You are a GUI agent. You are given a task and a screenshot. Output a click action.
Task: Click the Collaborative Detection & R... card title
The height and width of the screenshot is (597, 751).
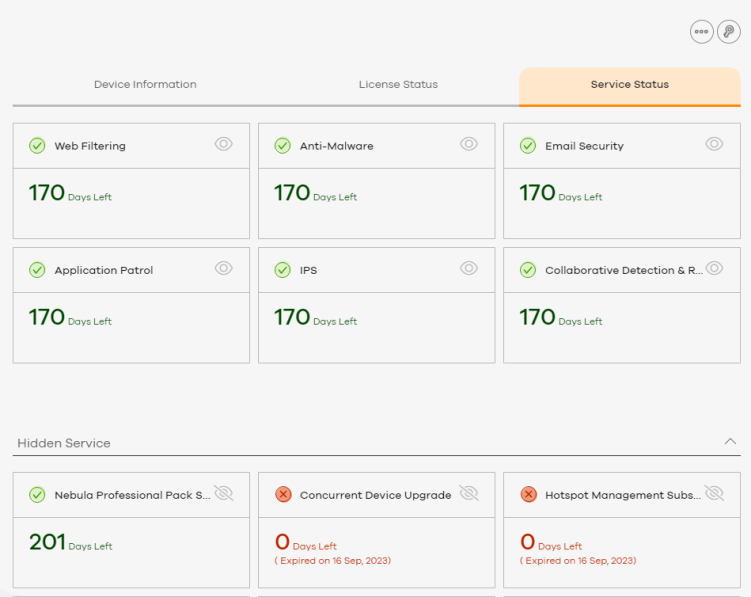click(624, 270)
